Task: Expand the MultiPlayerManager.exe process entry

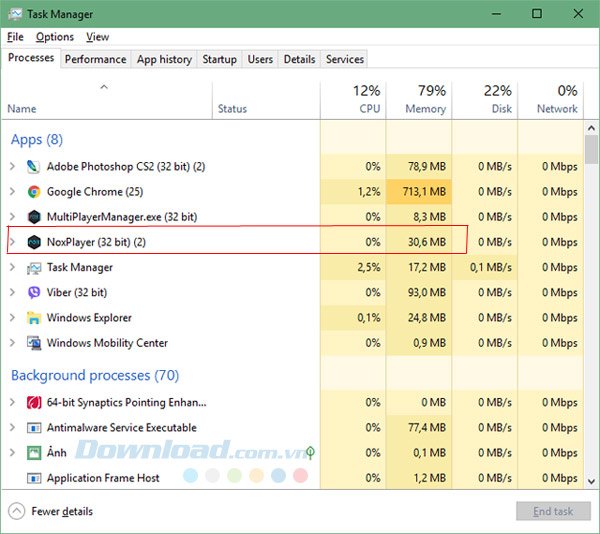Action: 12,217
